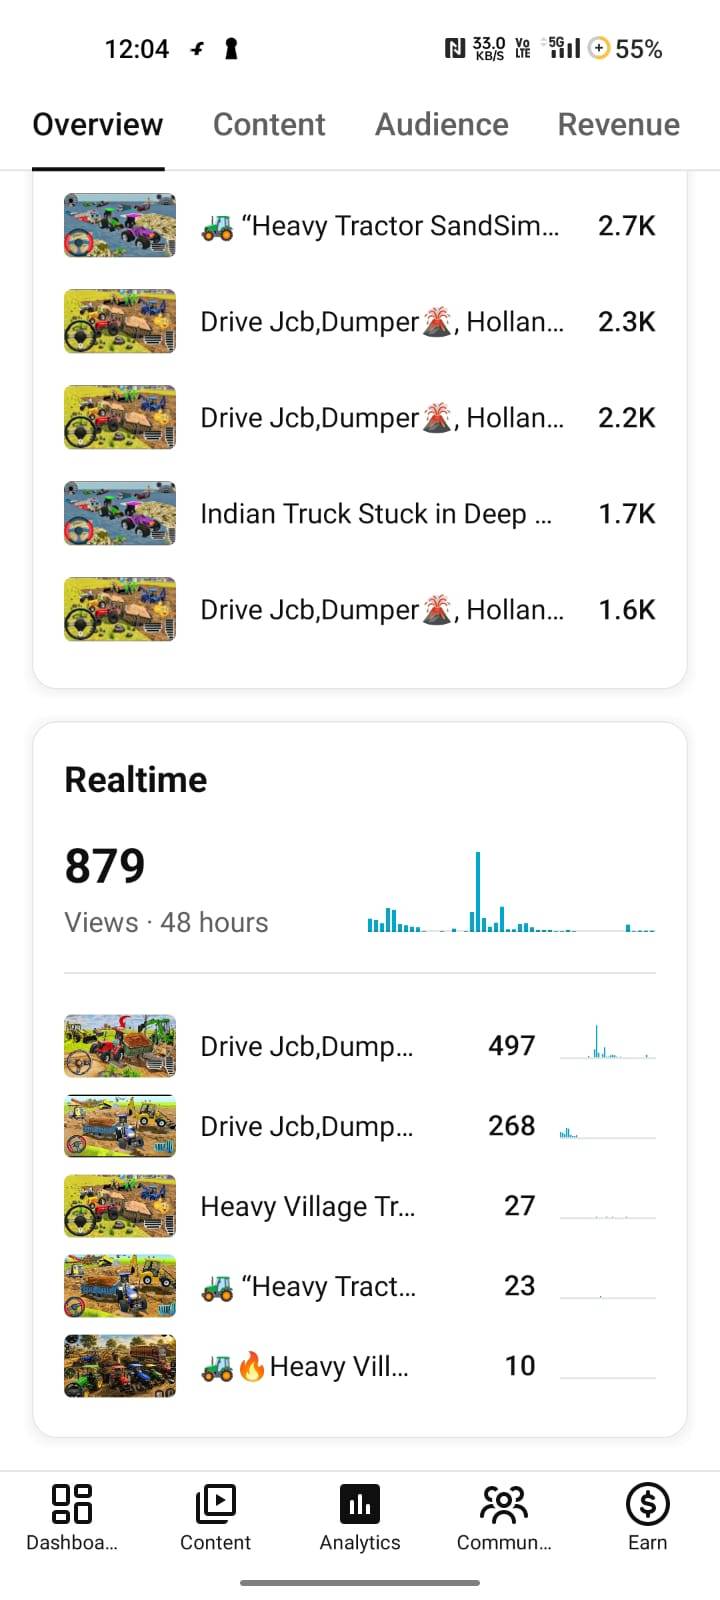The height and width of the screenshot is (1600, 720).
Task: Switch to the Content analytics tab
Action: coord(269,124)
